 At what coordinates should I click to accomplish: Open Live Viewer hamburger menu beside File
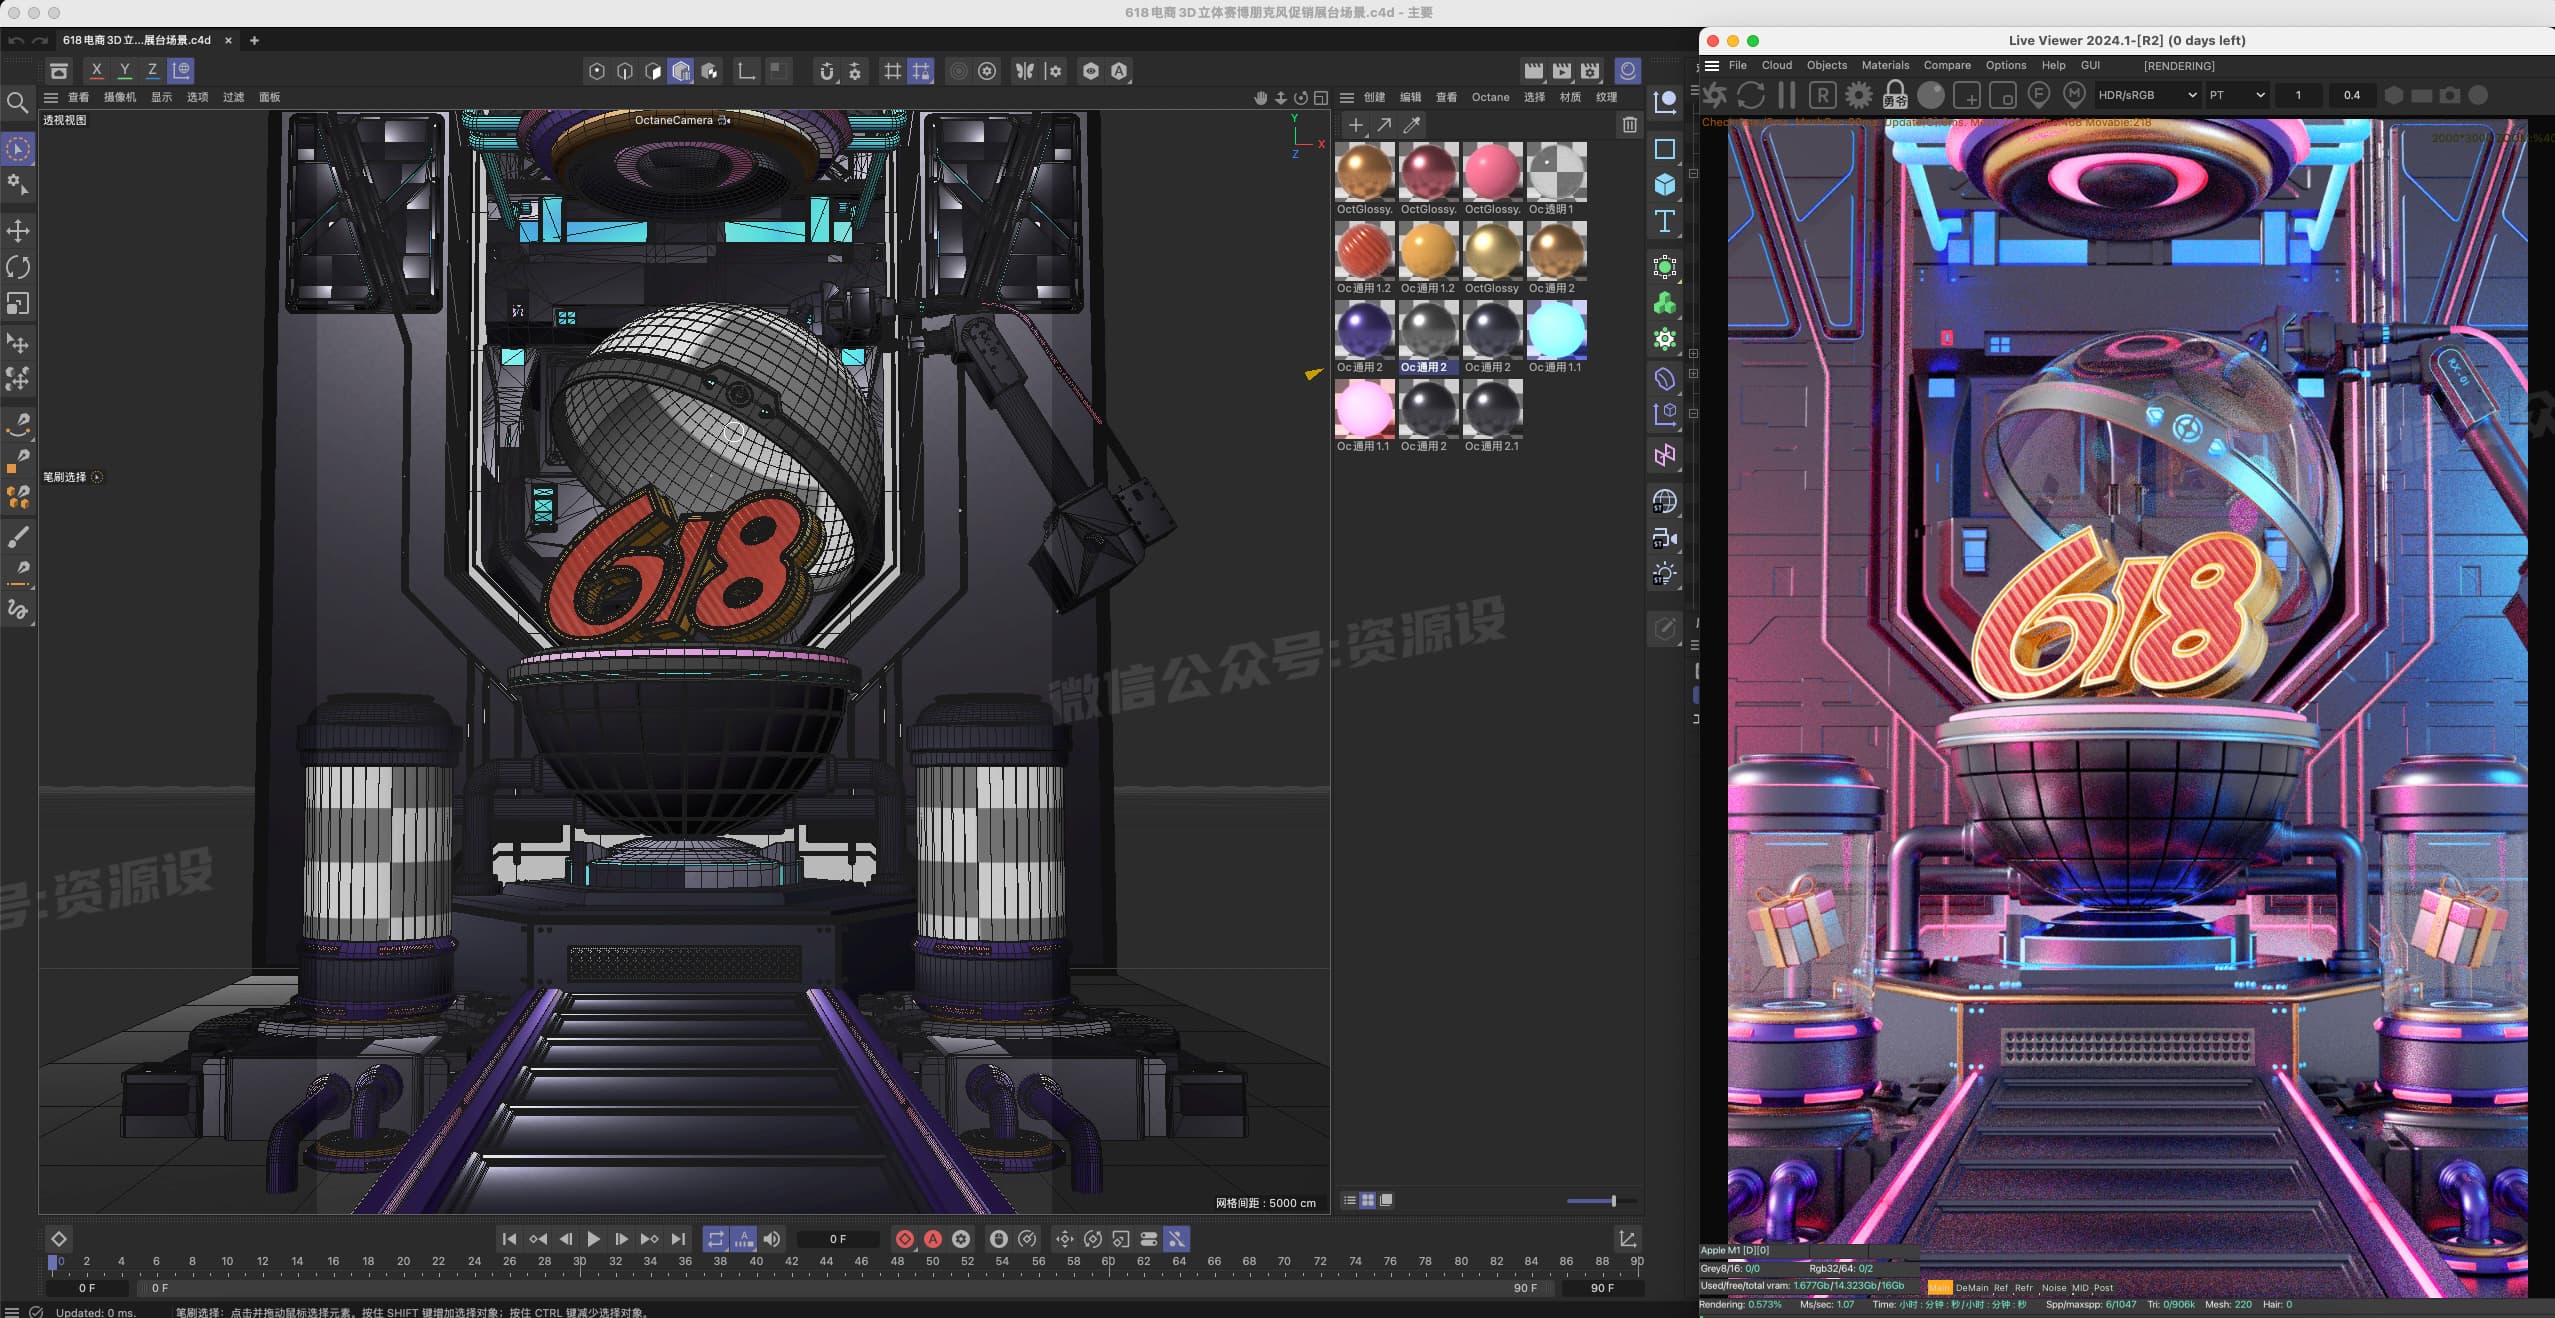(x=1712, y=65)
